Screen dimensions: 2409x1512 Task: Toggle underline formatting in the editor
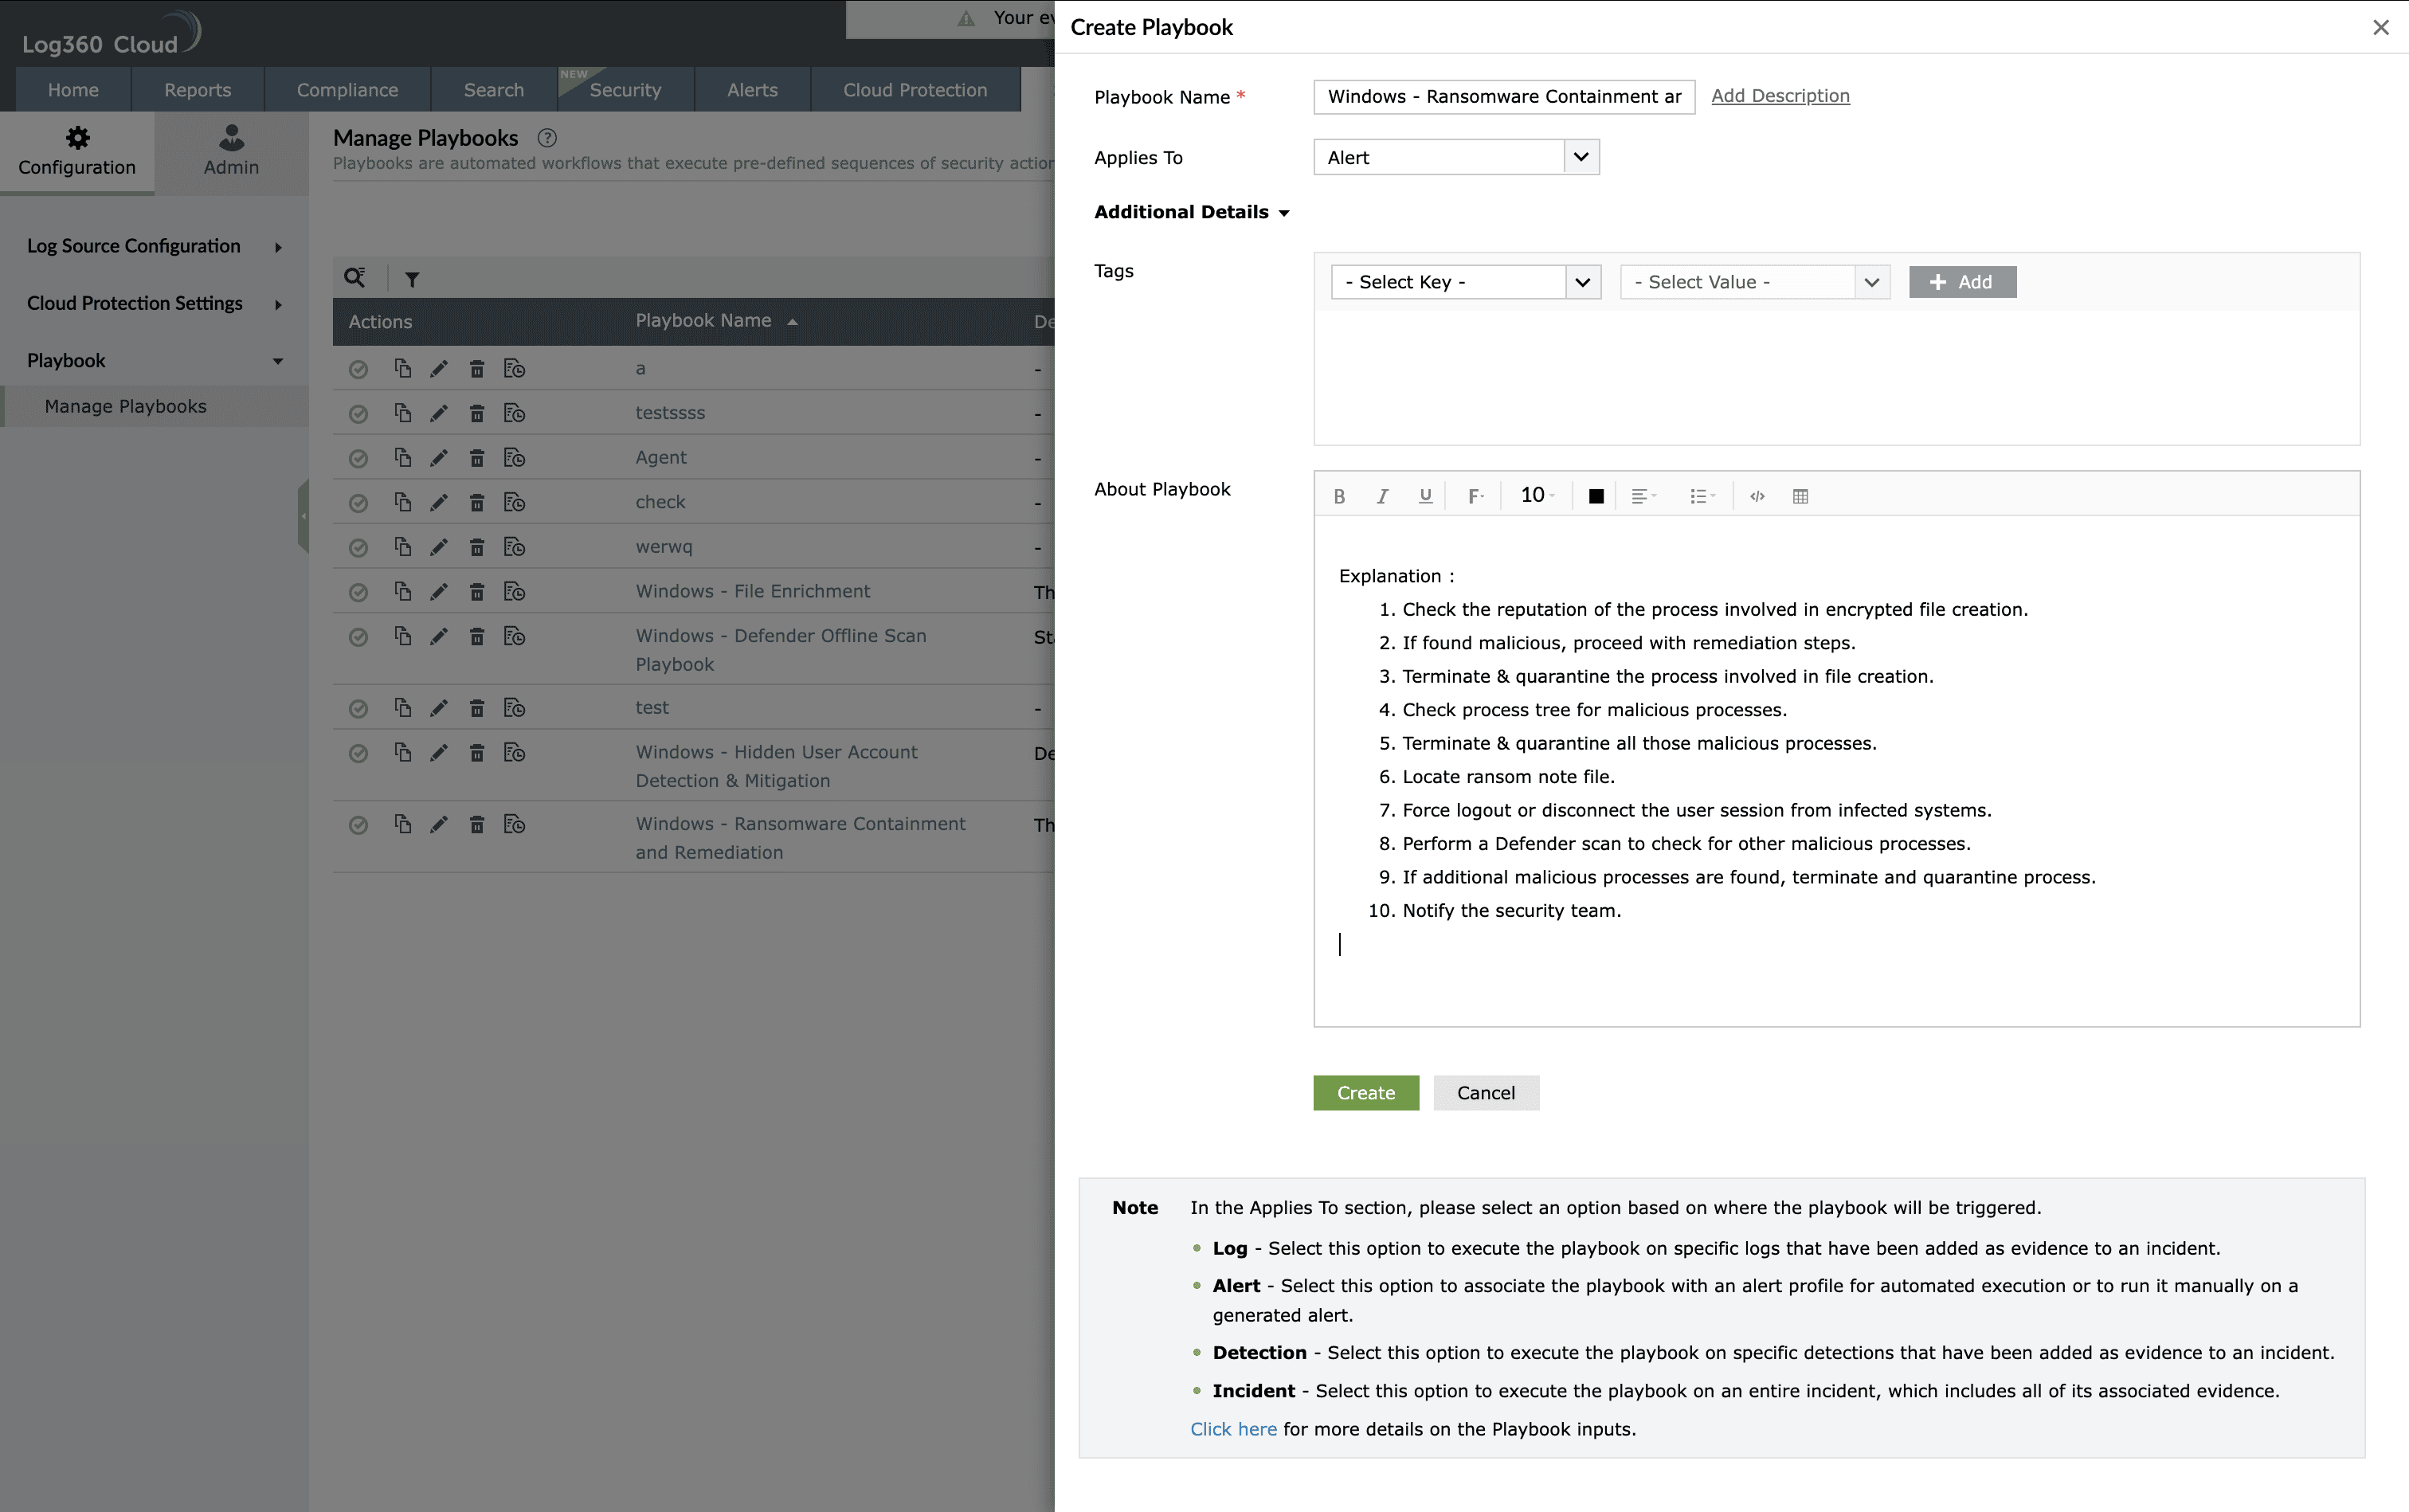(1425, 496)
